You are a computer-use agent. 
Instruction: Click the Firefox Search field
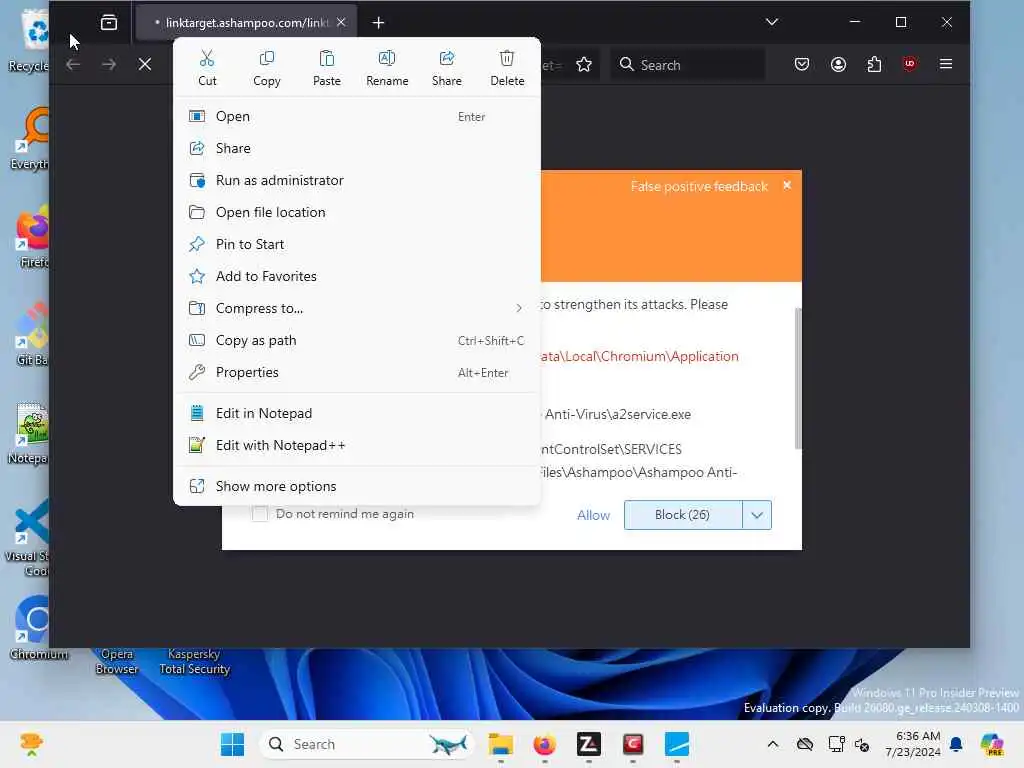point(688,65)
